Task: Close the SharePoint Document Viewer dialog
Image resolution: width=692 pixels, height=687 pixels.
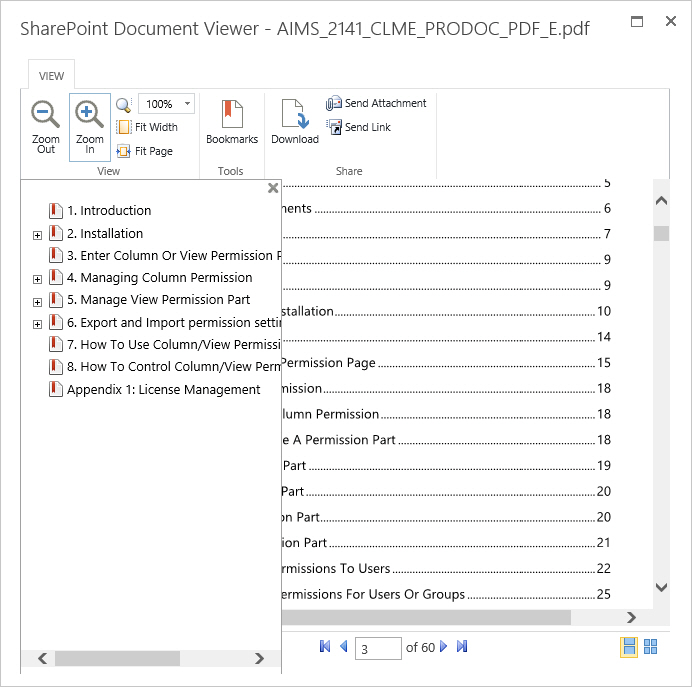Action: (x=671, y=21)
